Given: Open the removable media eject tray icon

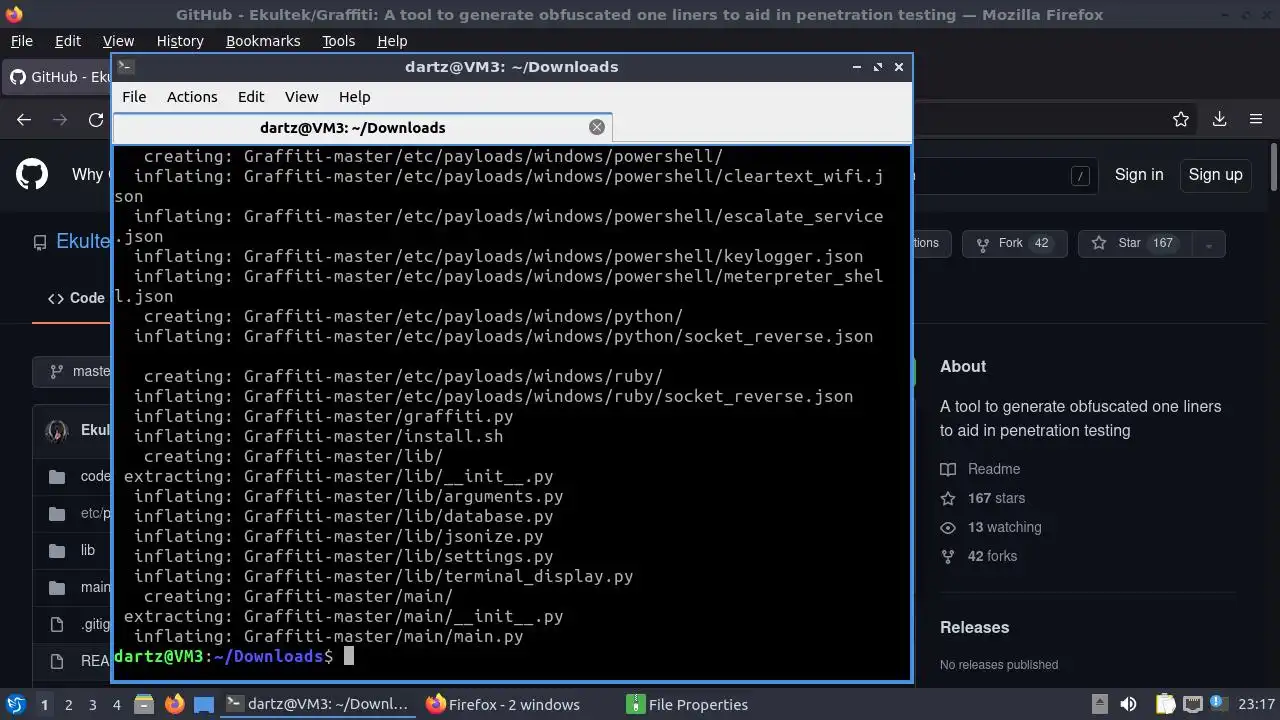Looking at the screenshot, I should click(x=1100, y=705).
